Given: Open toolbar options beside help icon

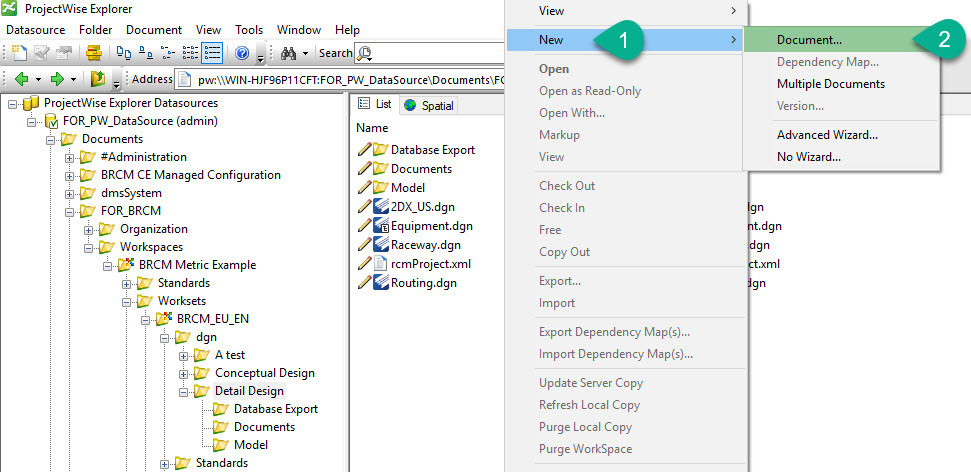Looking at the screenshot, I should (261, 58).
